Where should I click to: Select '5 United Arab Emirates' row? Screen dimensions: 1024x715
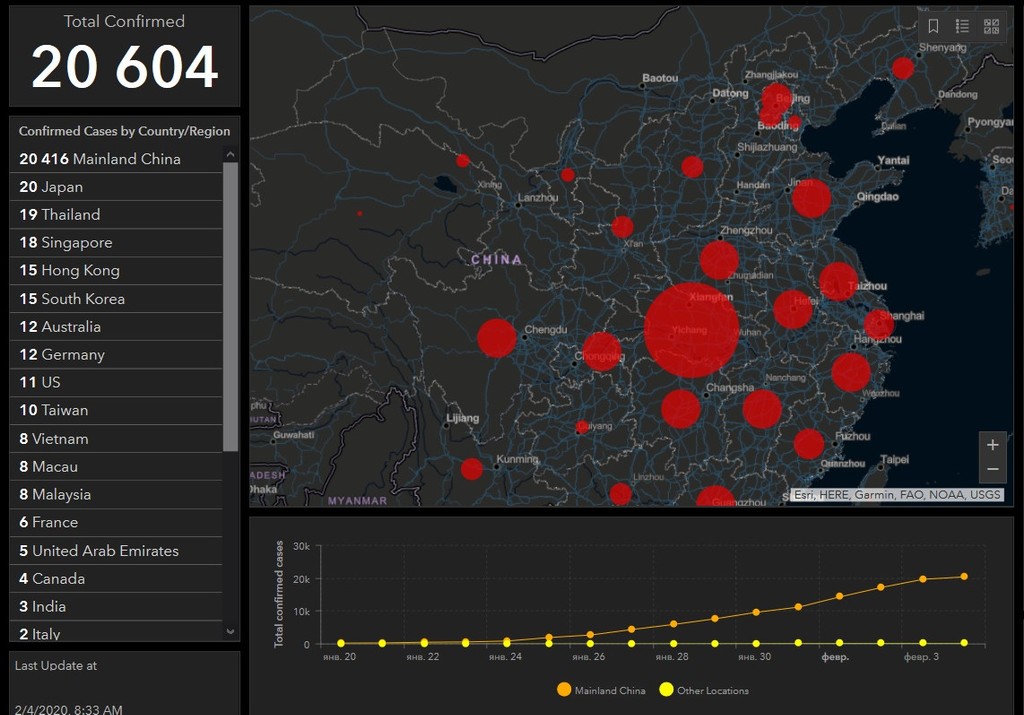tap(116, 551)
